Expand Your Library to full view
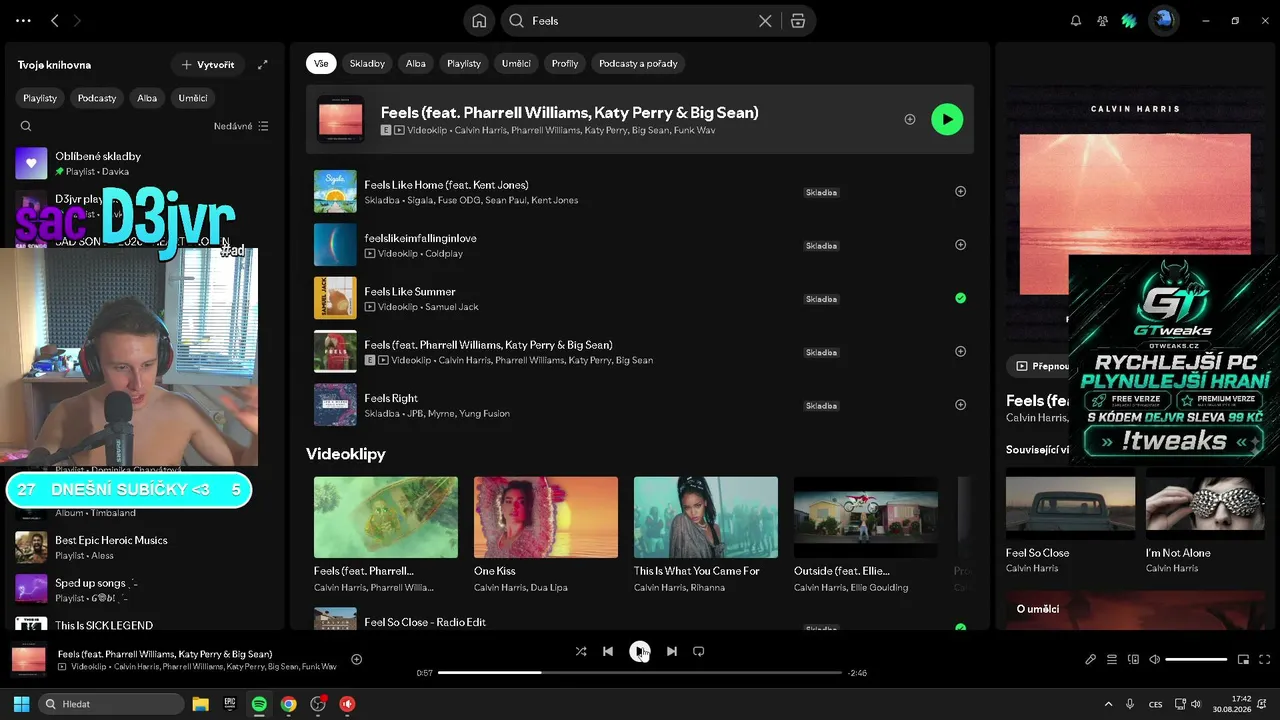 (x=263, y=65)
